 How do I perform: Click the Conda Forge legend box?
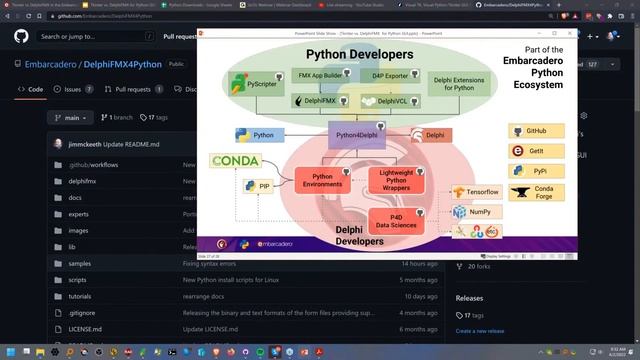[536, 192]
